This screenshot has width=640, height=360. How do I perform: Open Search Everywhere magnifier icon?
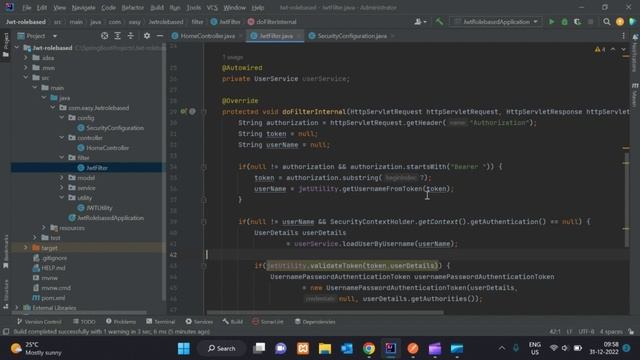pos(607,22)
